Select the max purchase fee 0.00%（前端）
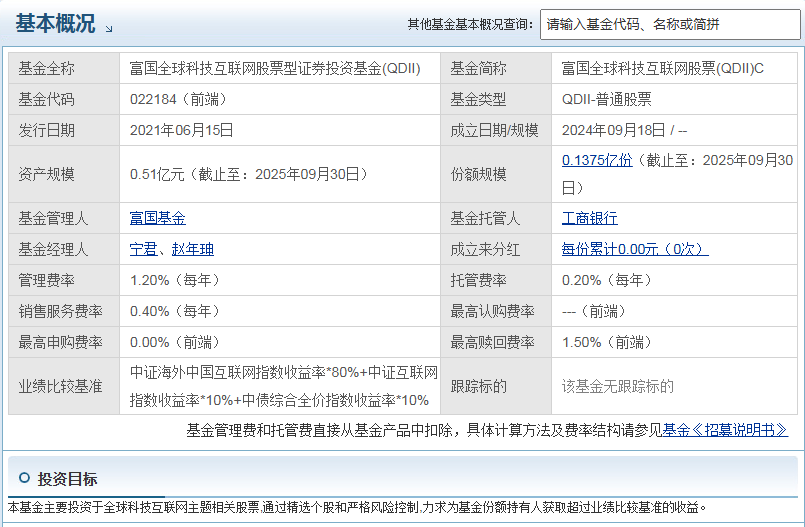The width and height of the screenshot is (805, 527). pyautogui.click(x=175, y=342)
